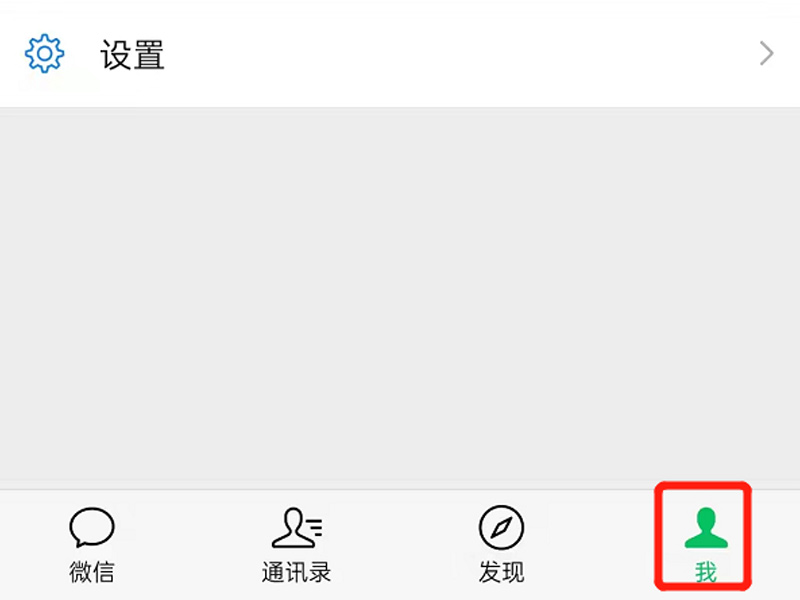Select the 发现 tab label text
The image size is (800, 600).
point(502,572)
